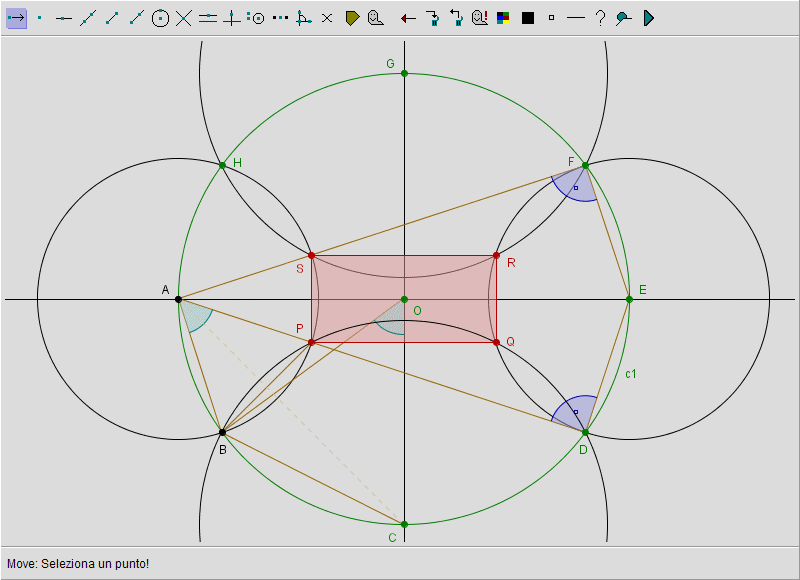This screenshot has height=580, width=800.
Task: Choose the small square point-style icon
Action: coord(552,18)
